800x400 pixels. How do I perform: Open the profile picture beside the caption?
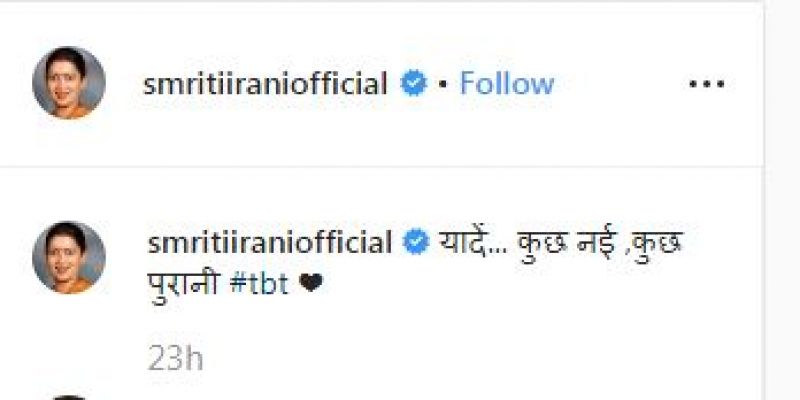69,257
